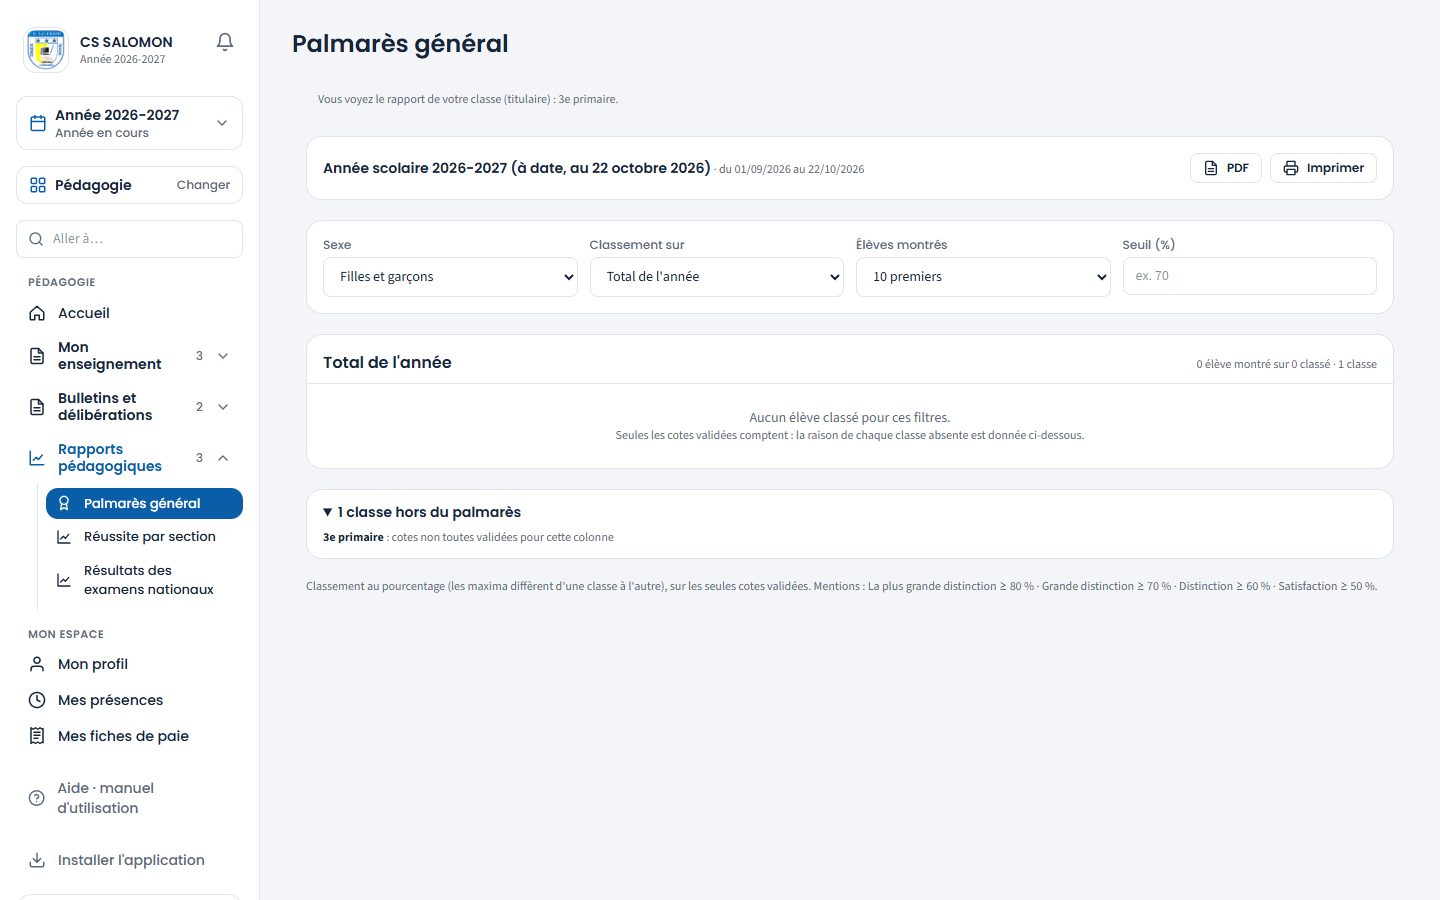
Task: Select Palmarès général menu item
Action: pyautogui.click(x=144, y=503)
